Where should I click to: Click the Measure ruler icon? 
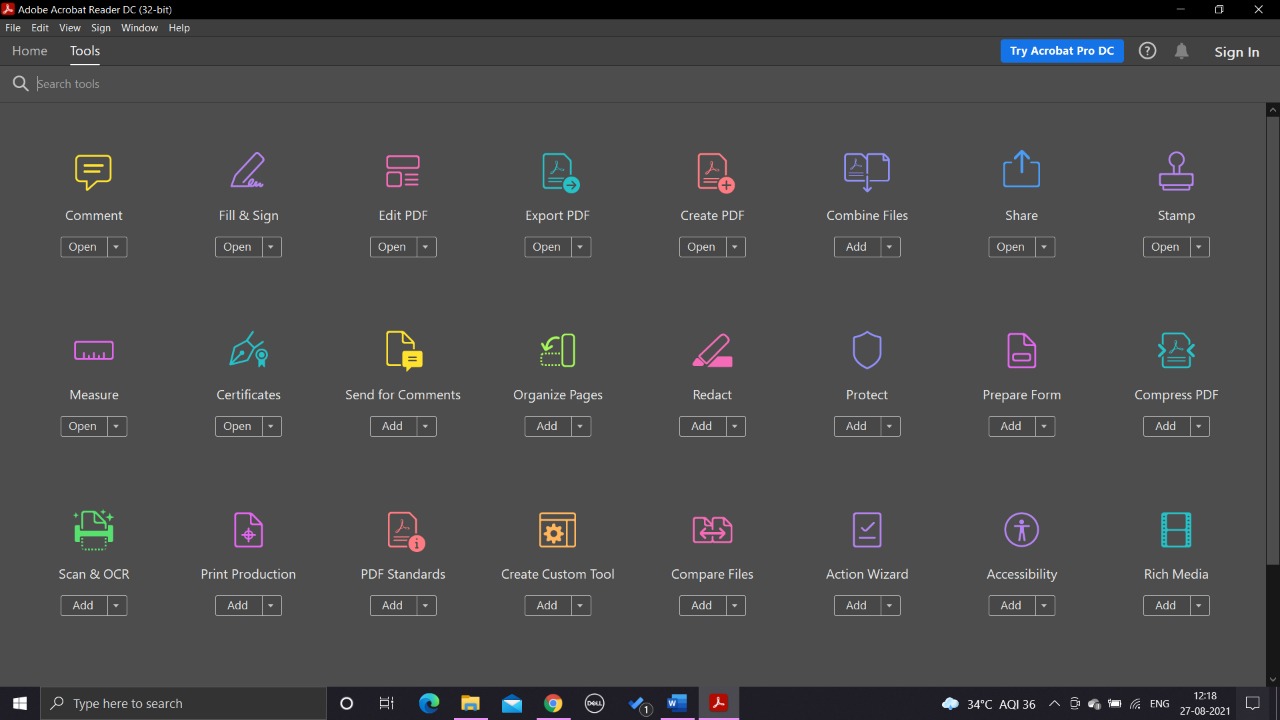click(x=93, y=351)
